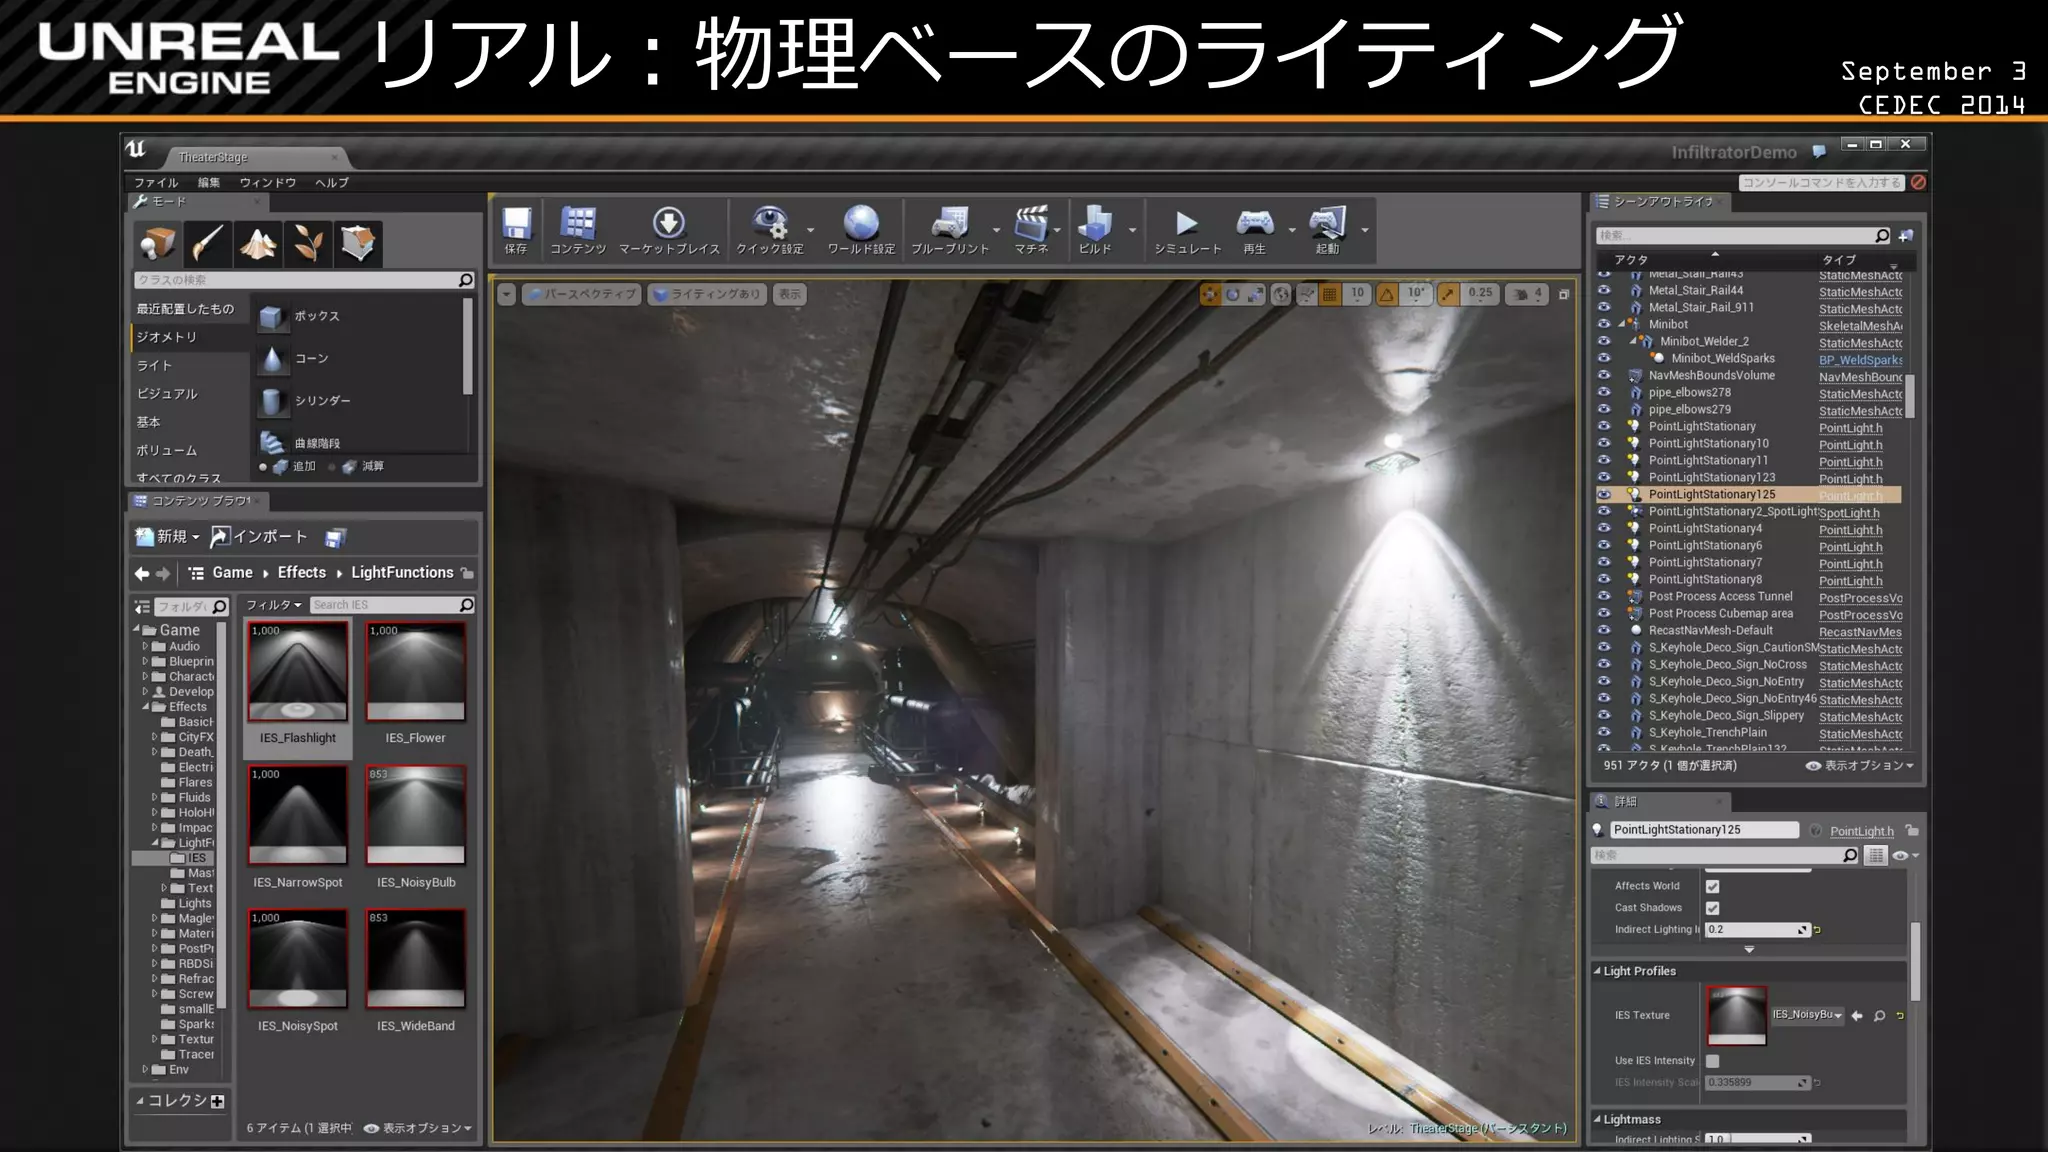Open the Edit (編集) menu
Screen dimensions: 2048x1152
209,183
